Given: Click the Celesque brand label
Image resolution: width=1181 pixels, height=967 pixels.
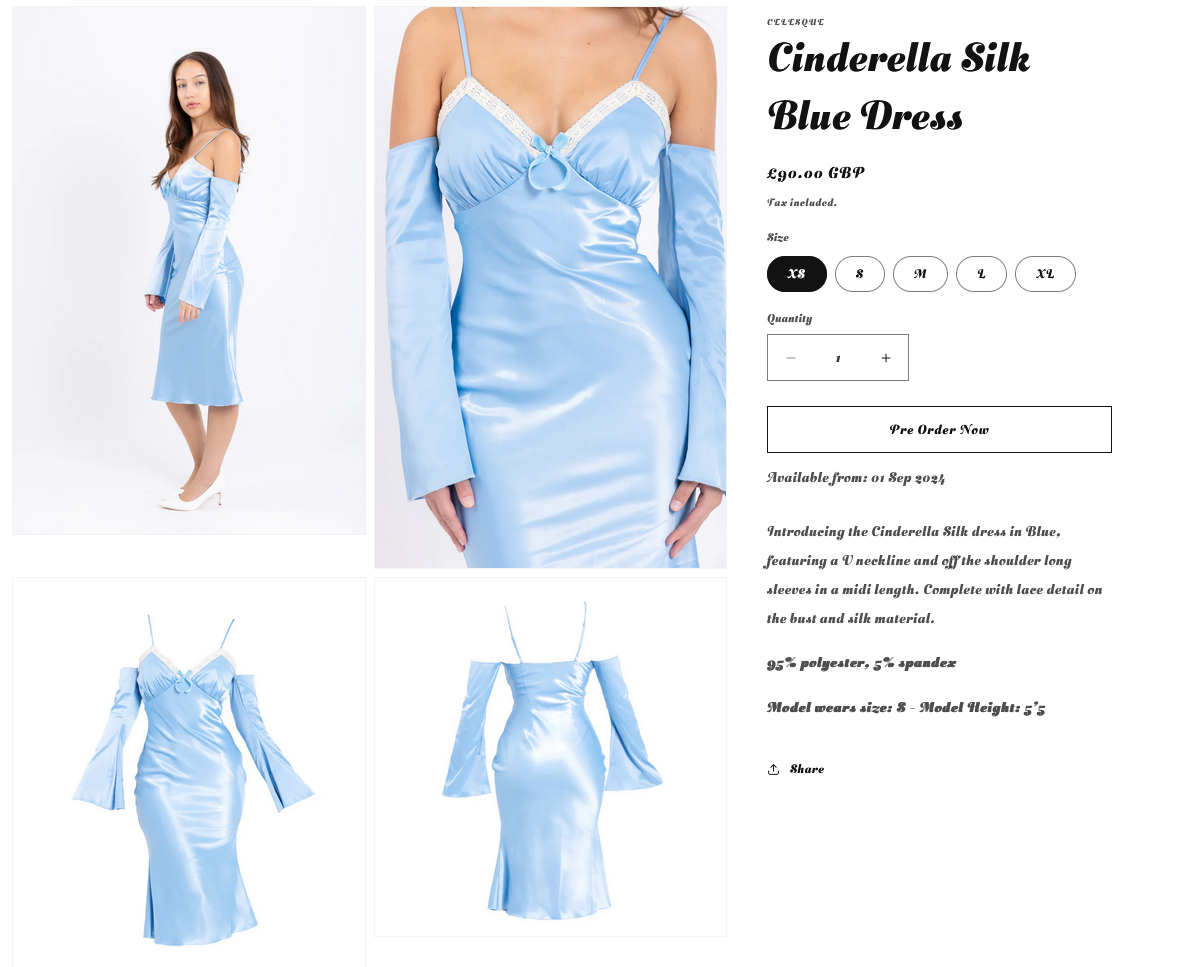Looking at the screenshot, I should click(795, 22).
